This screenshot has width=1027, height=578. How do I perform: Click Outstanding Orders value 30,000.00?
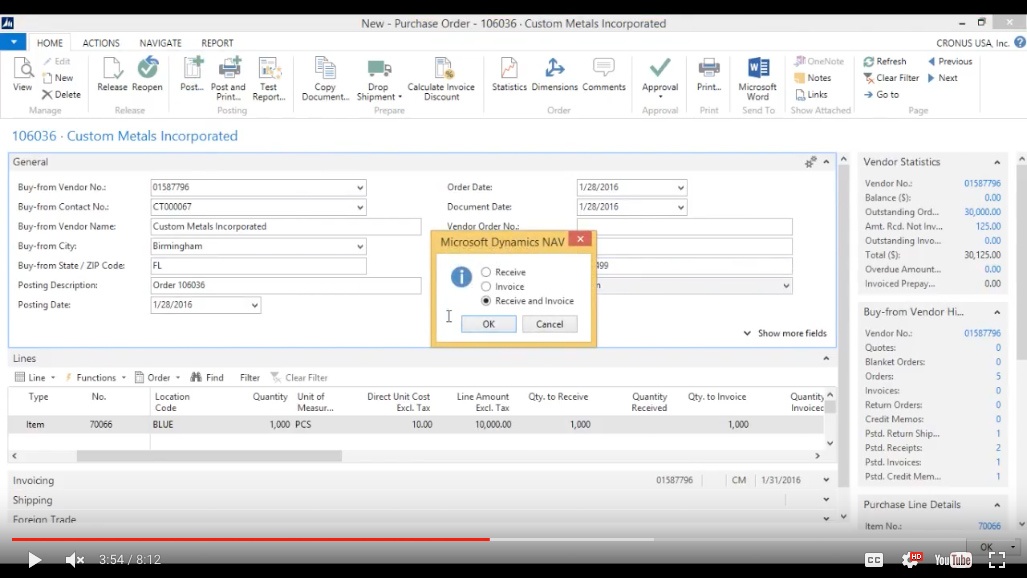pyautogui.click(x=982, y=212)
